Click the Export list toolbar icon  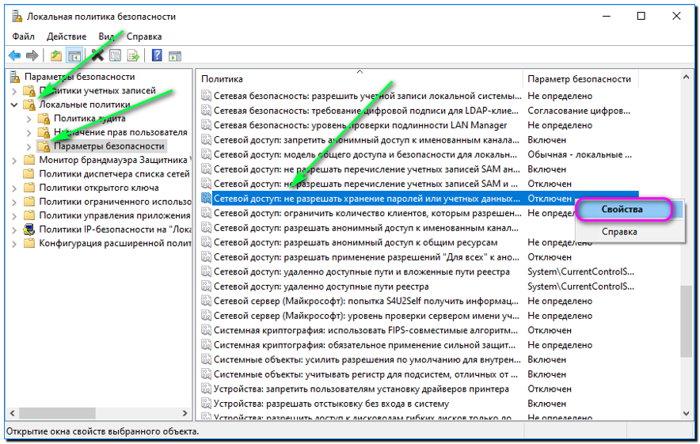click(133, 56)
